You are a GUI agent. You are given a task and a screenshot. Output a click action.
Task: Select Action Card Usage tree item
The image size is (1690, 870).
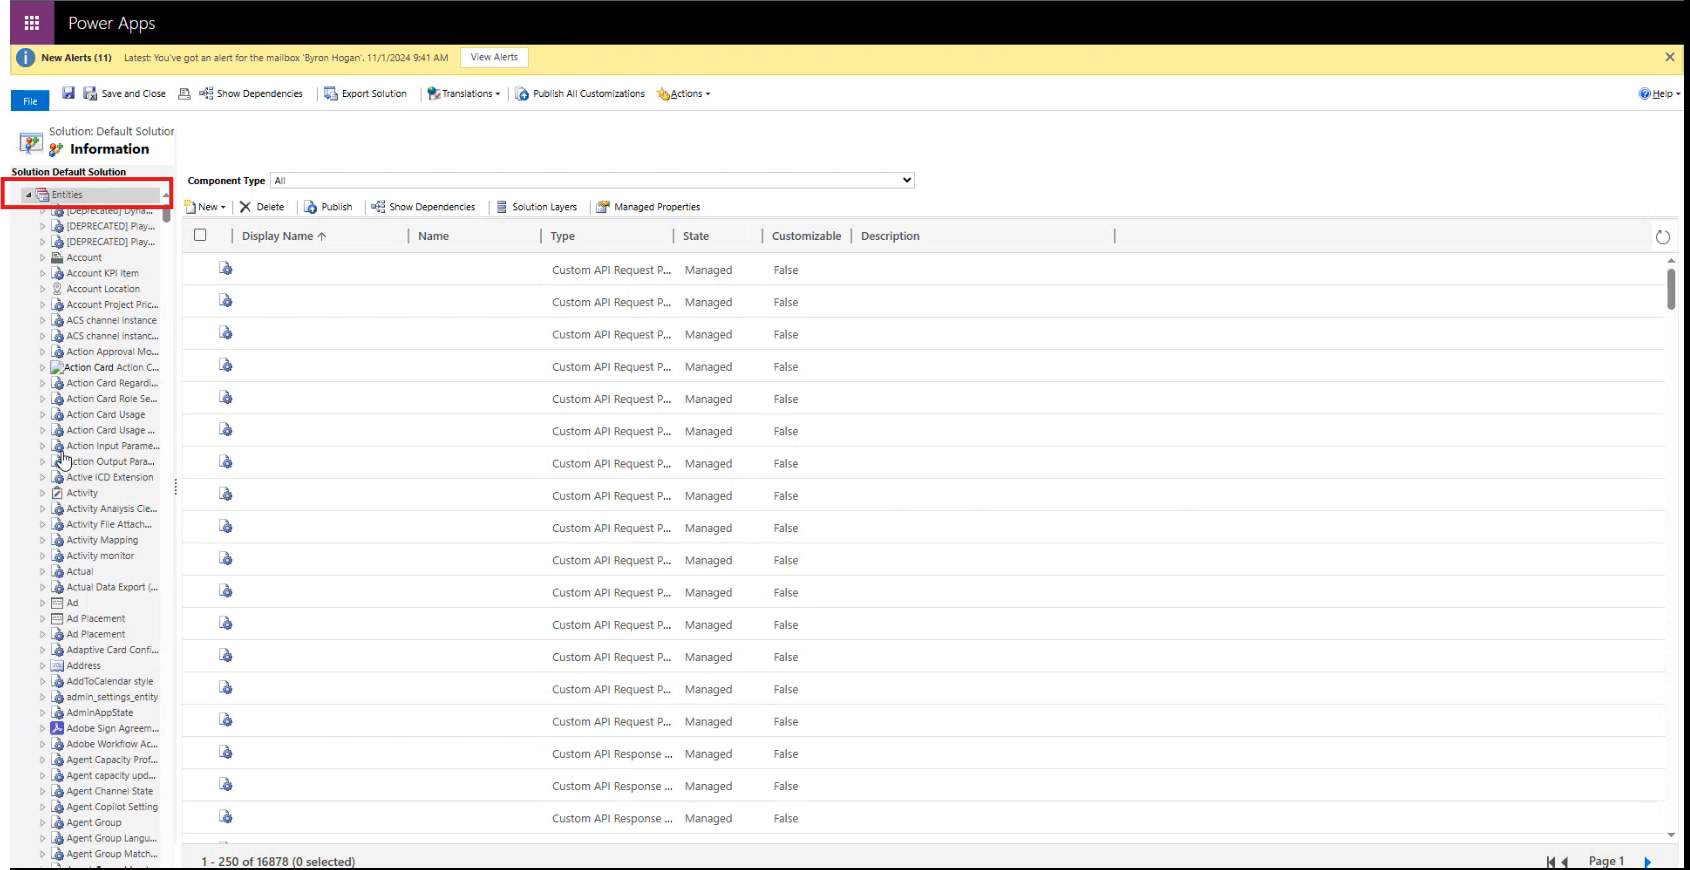105,415
